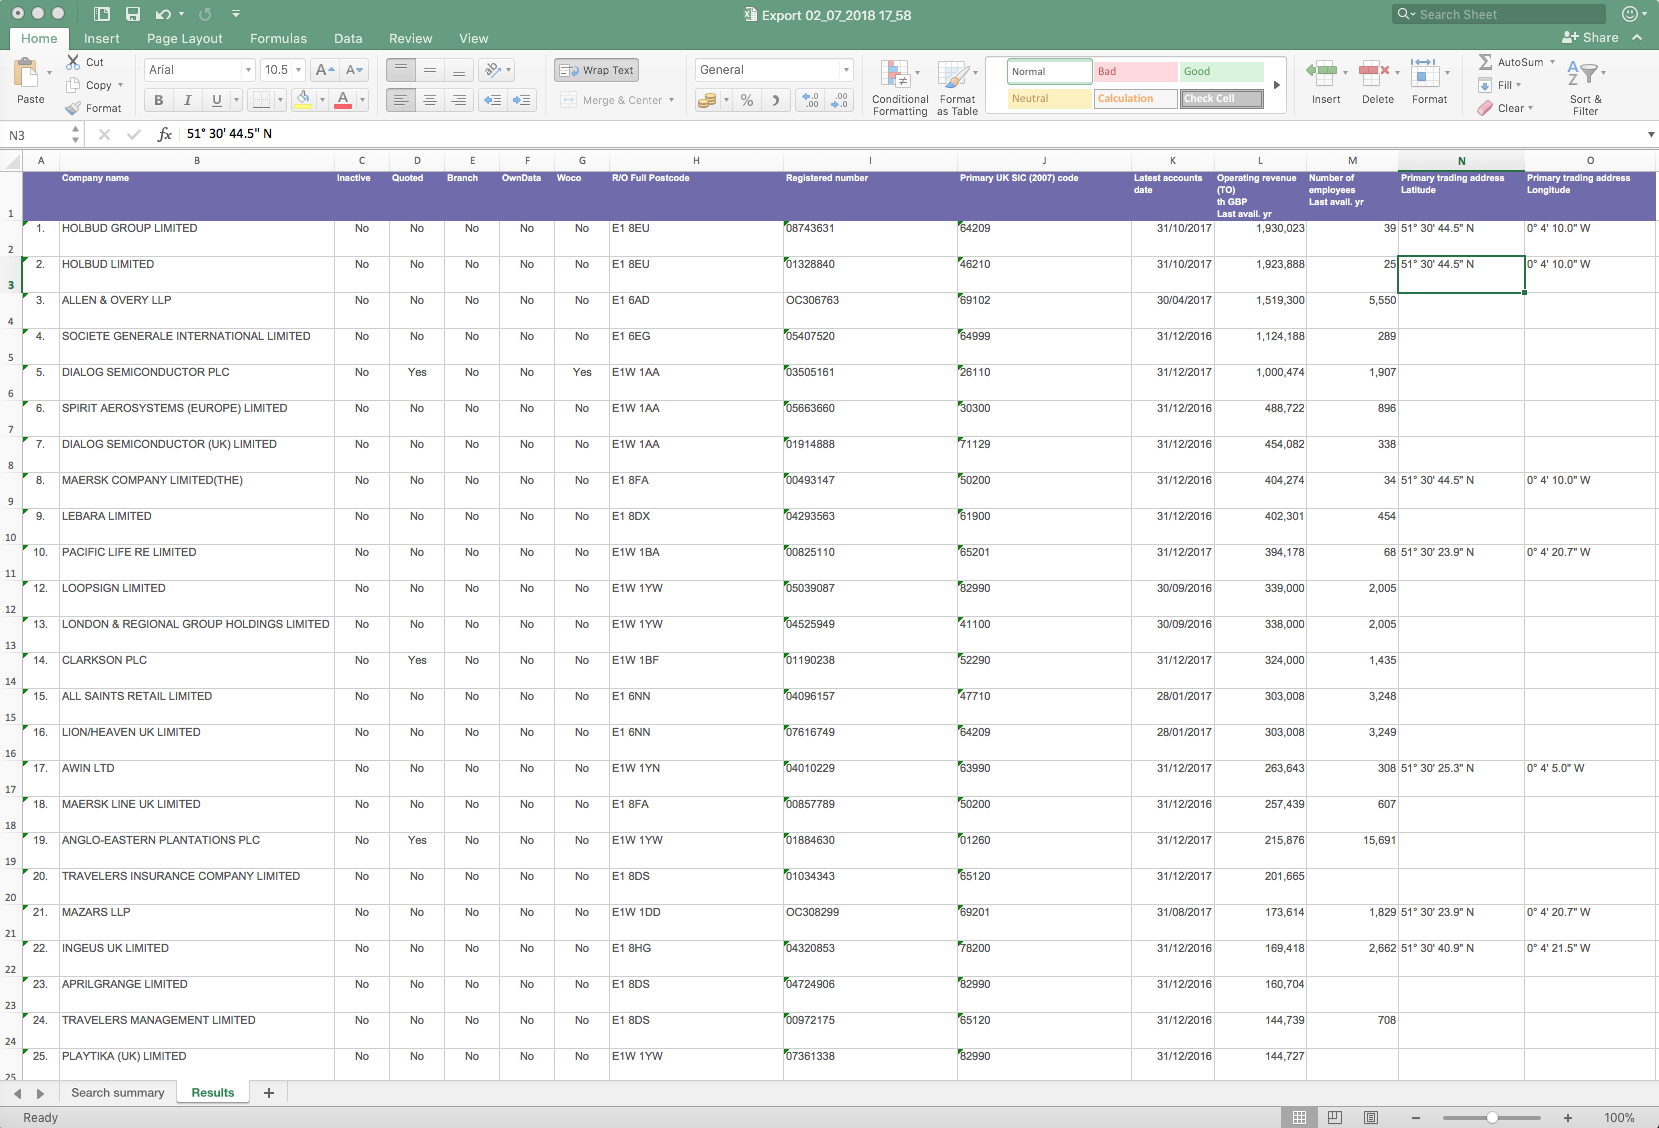
Task: Open the Insert ribbon tab
Action: (102, 39)
